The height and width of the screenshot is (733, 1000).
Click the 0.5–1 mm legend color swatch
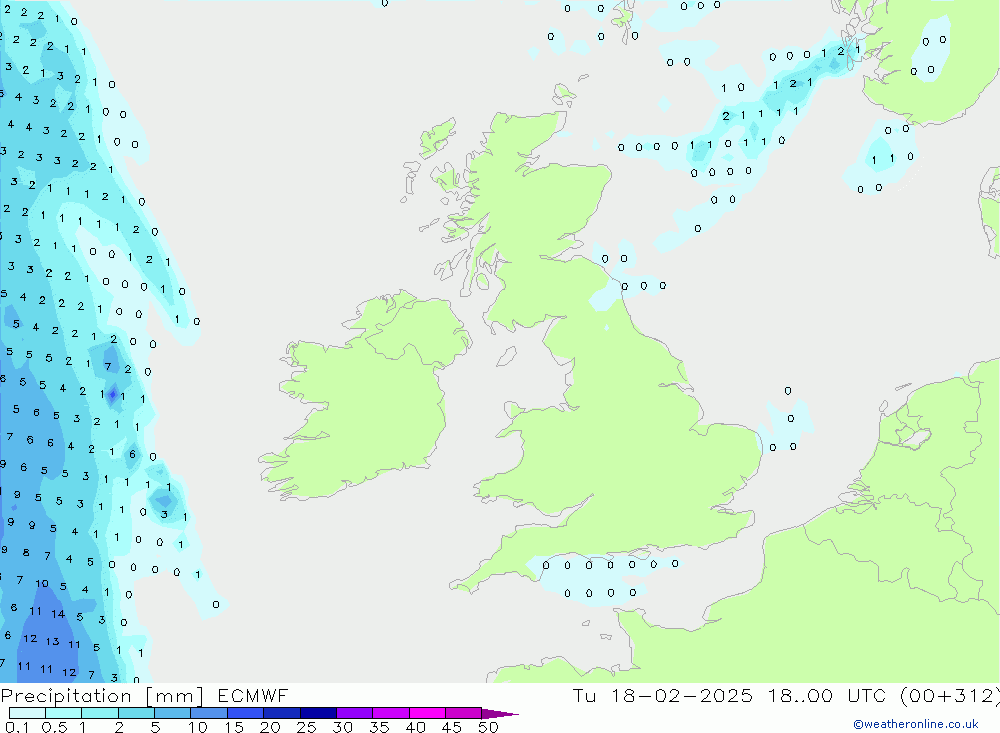pos(63,713)
